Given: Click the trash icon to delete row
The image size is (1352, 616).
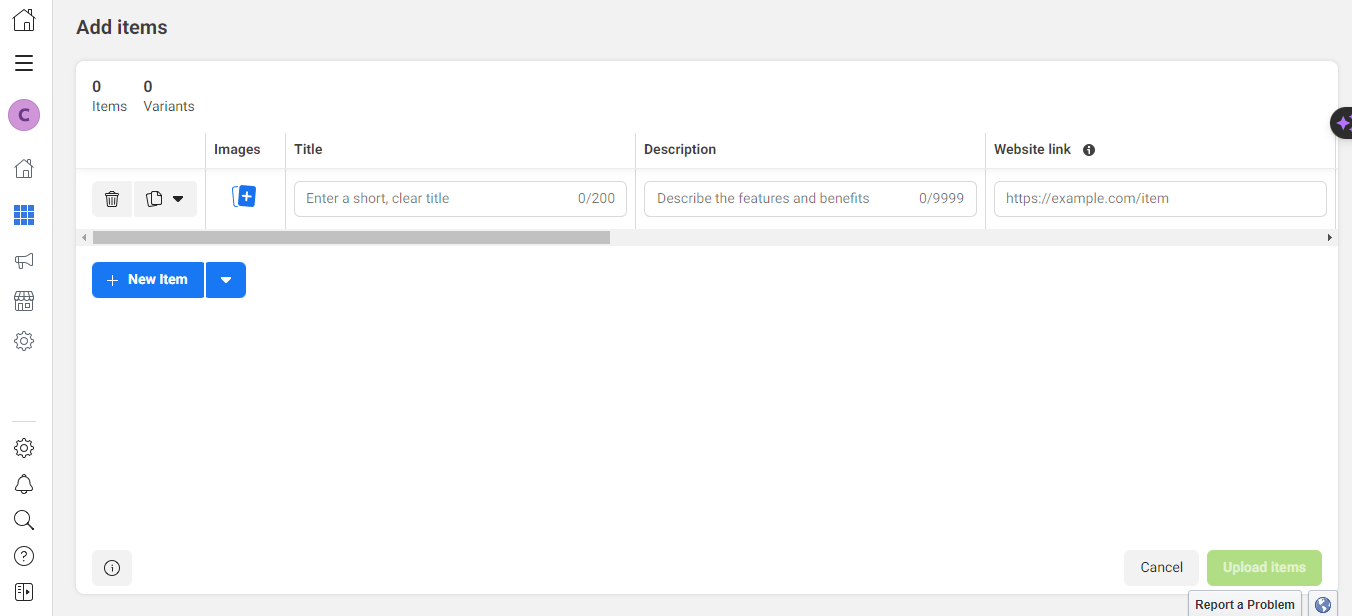Looking at the screenshot, I should tap(112, 199).
